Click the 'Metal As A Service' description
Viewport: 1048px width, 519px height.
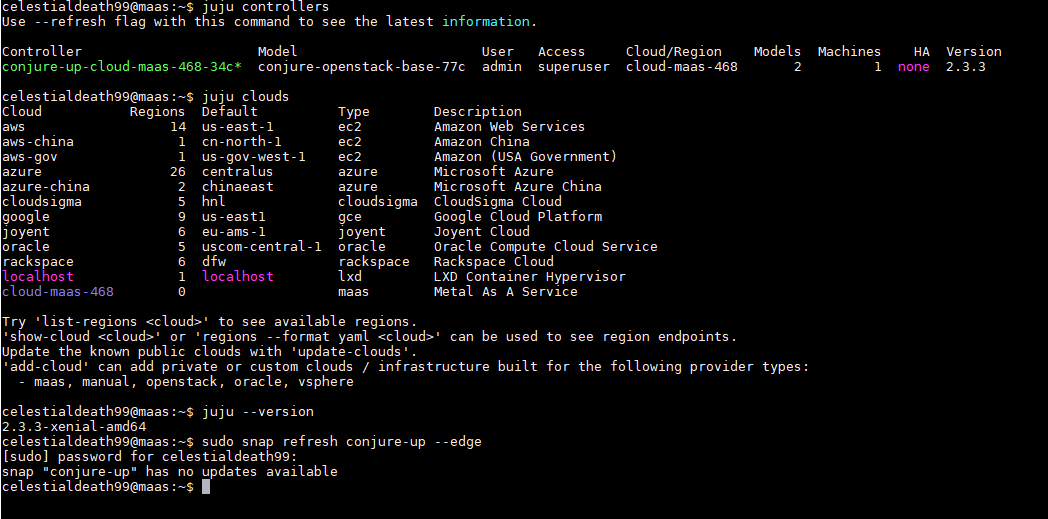[505, 292]
